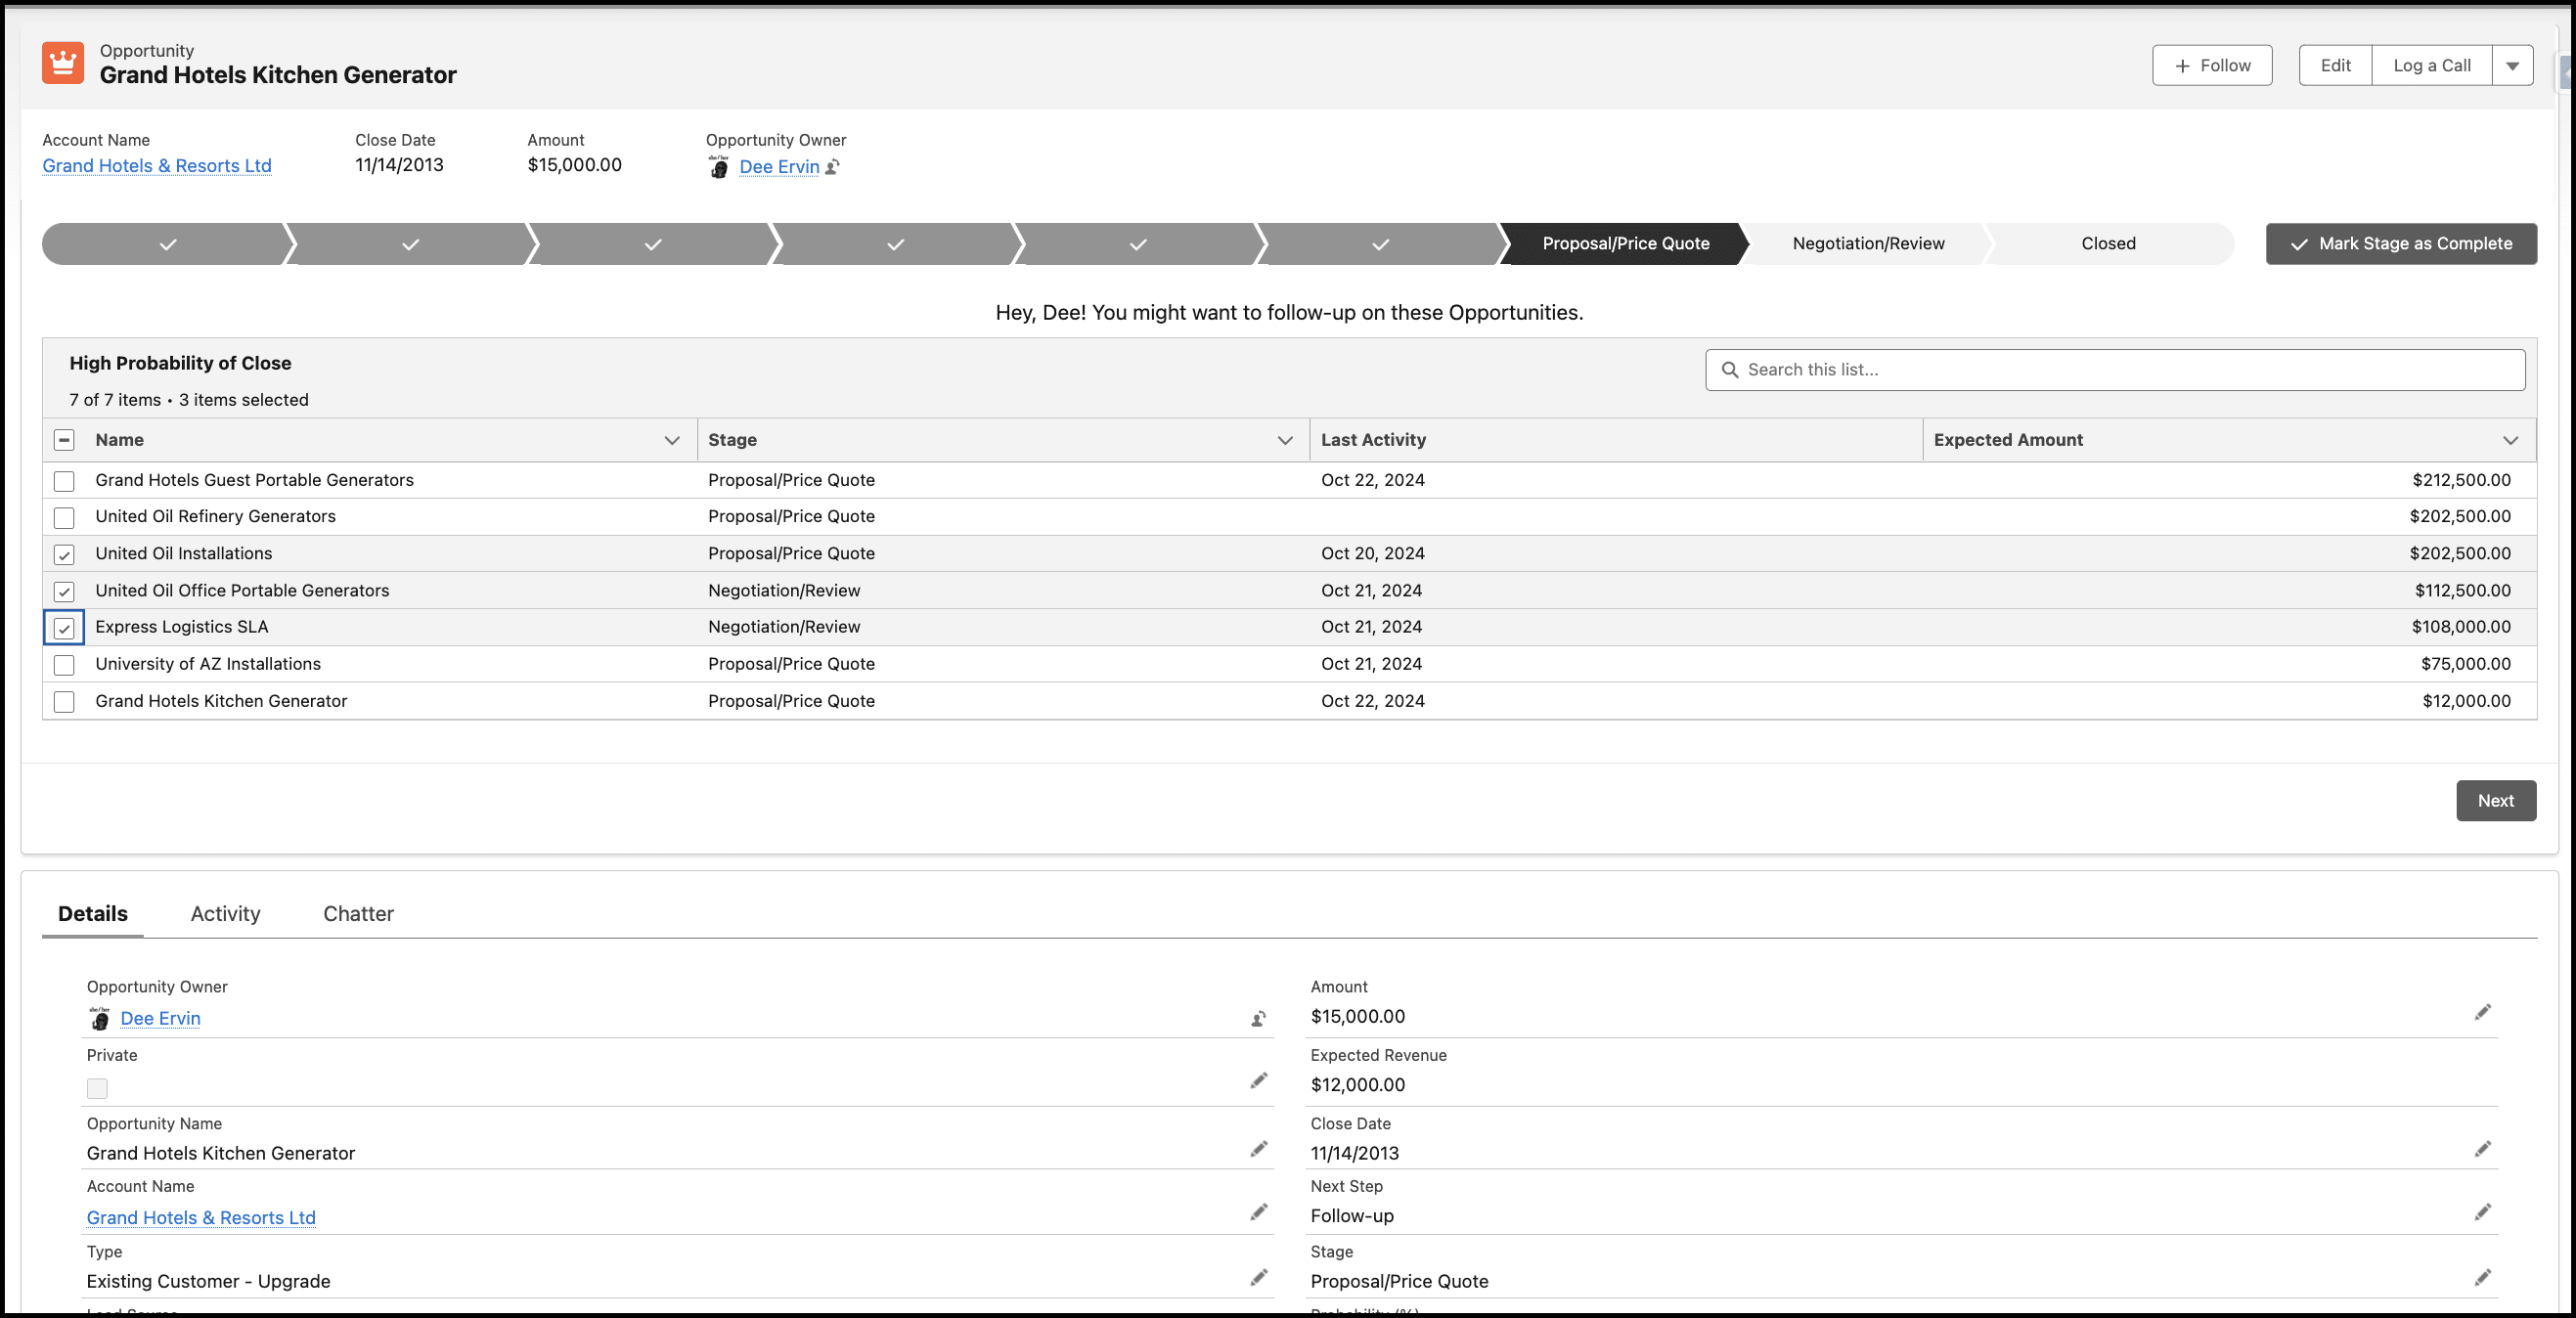Open Grand Hotels & Resorts Ltd link in Details
2576x1318 pixels.
click(x=201, y=1217)
